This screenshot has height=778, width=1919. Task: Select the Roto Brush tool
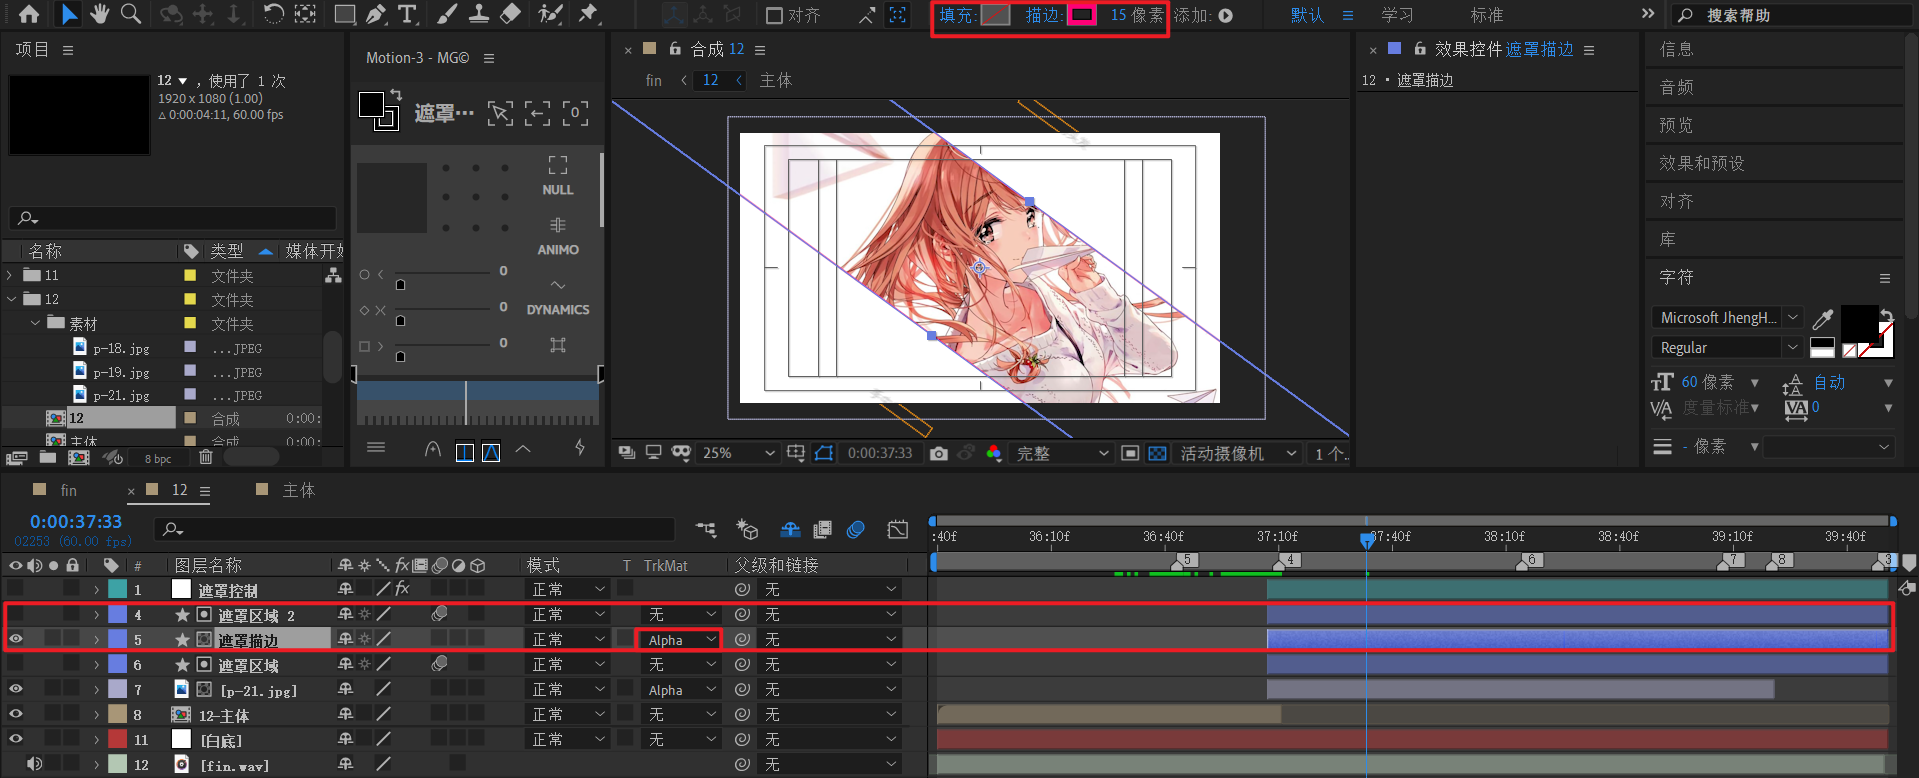coord(549,14)
